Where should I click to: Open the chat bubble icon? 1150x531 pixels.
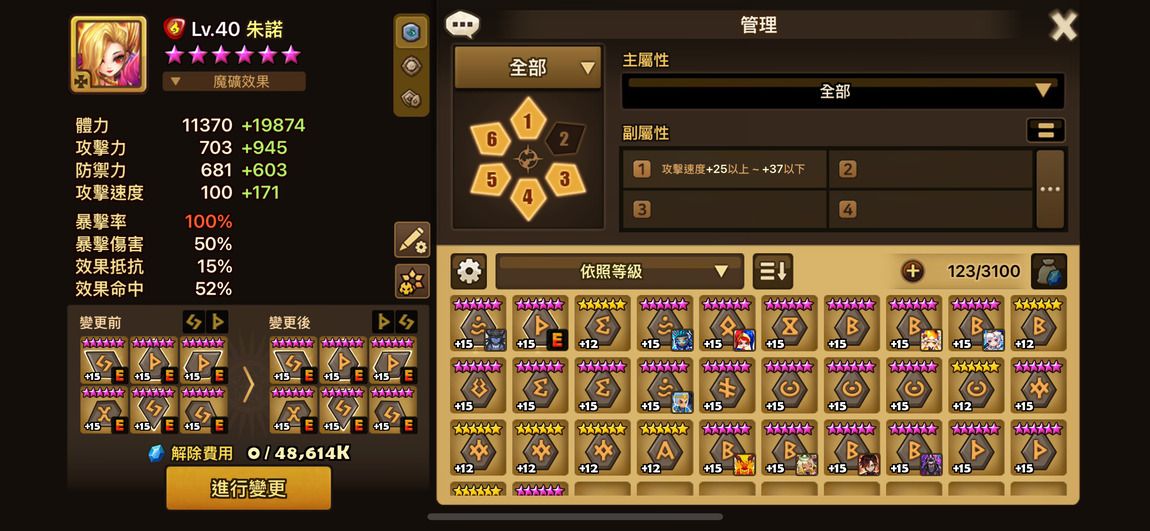[463, 24]
